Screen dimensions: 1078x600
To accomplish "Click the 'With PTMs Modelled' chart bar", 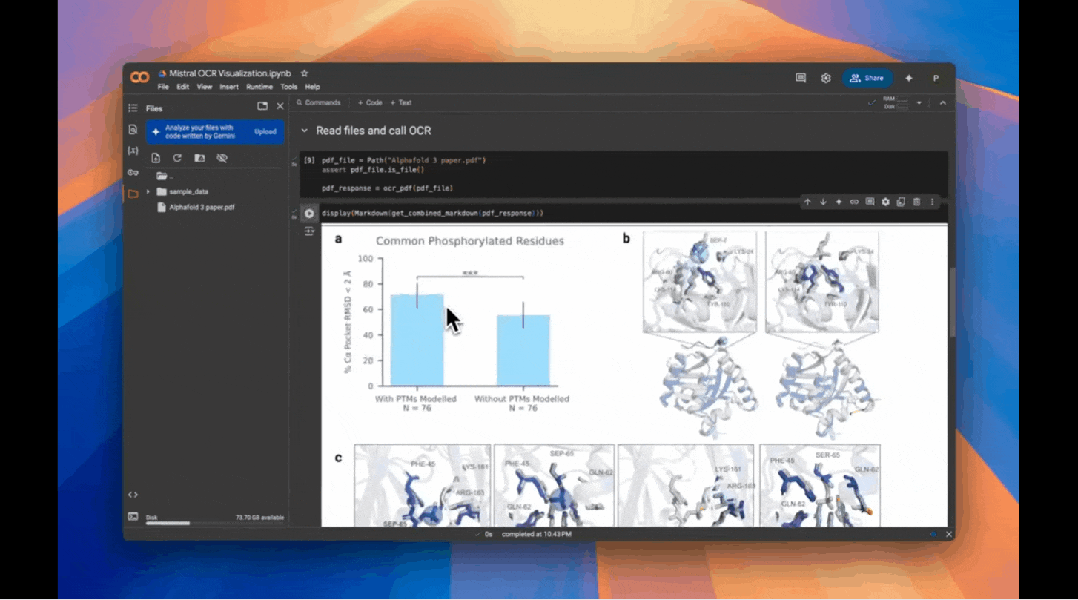I will (x=417, y=340).
